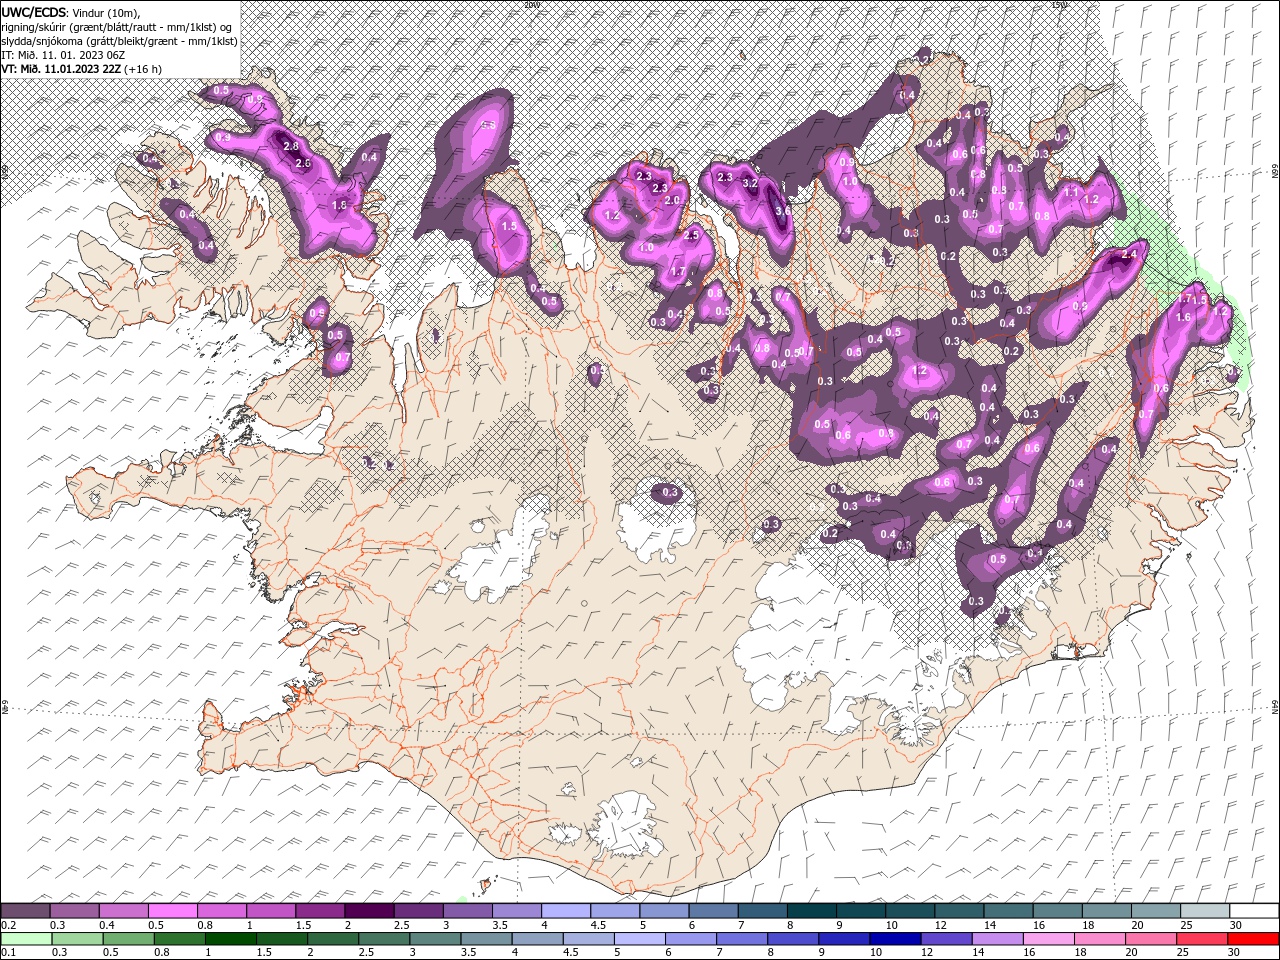Select pale green swatch between 0.1 and 0.3

[26, 939]
